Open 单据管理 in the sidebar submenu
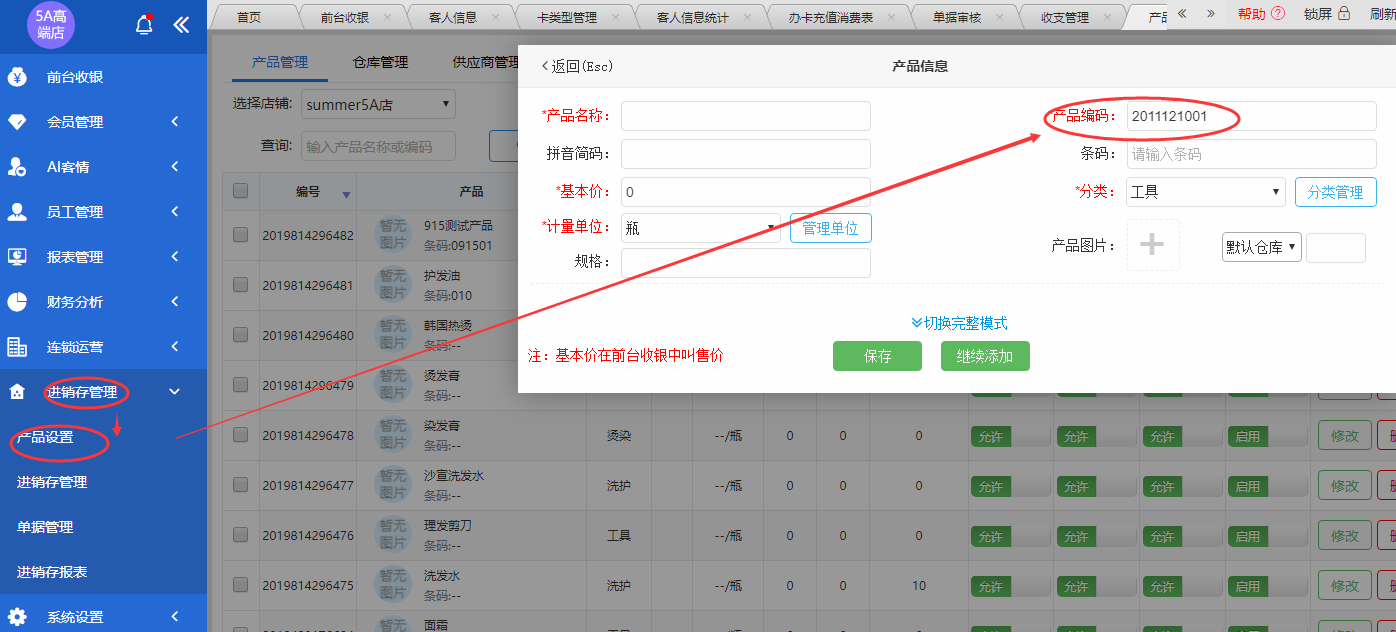 pyautogui.click(x=45, y=527)
